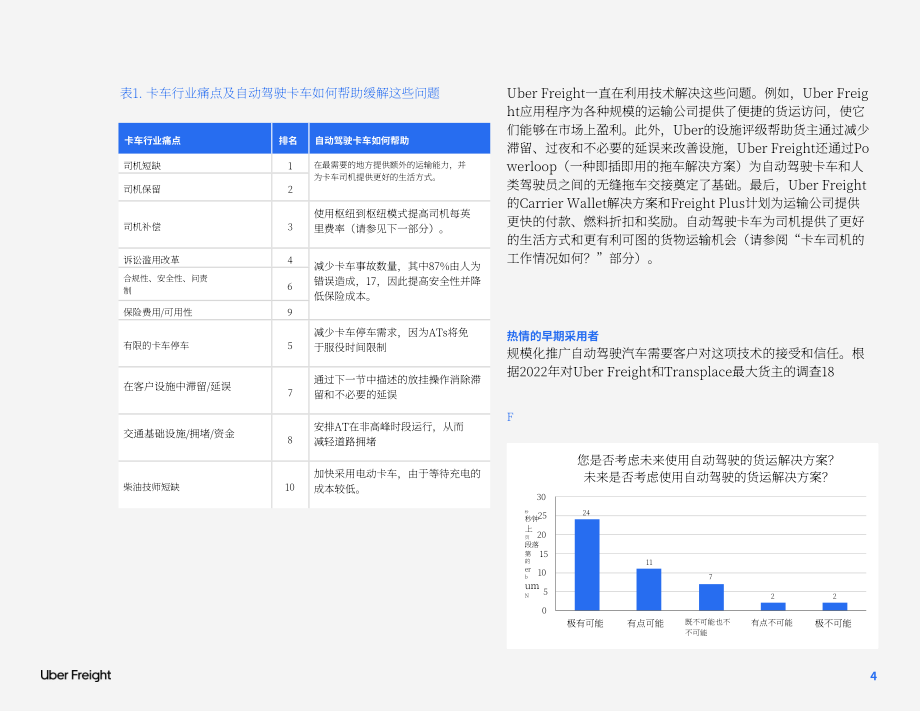Click rank 8 beside 交通基础设施/拥堵/资金

click(290, 439)
